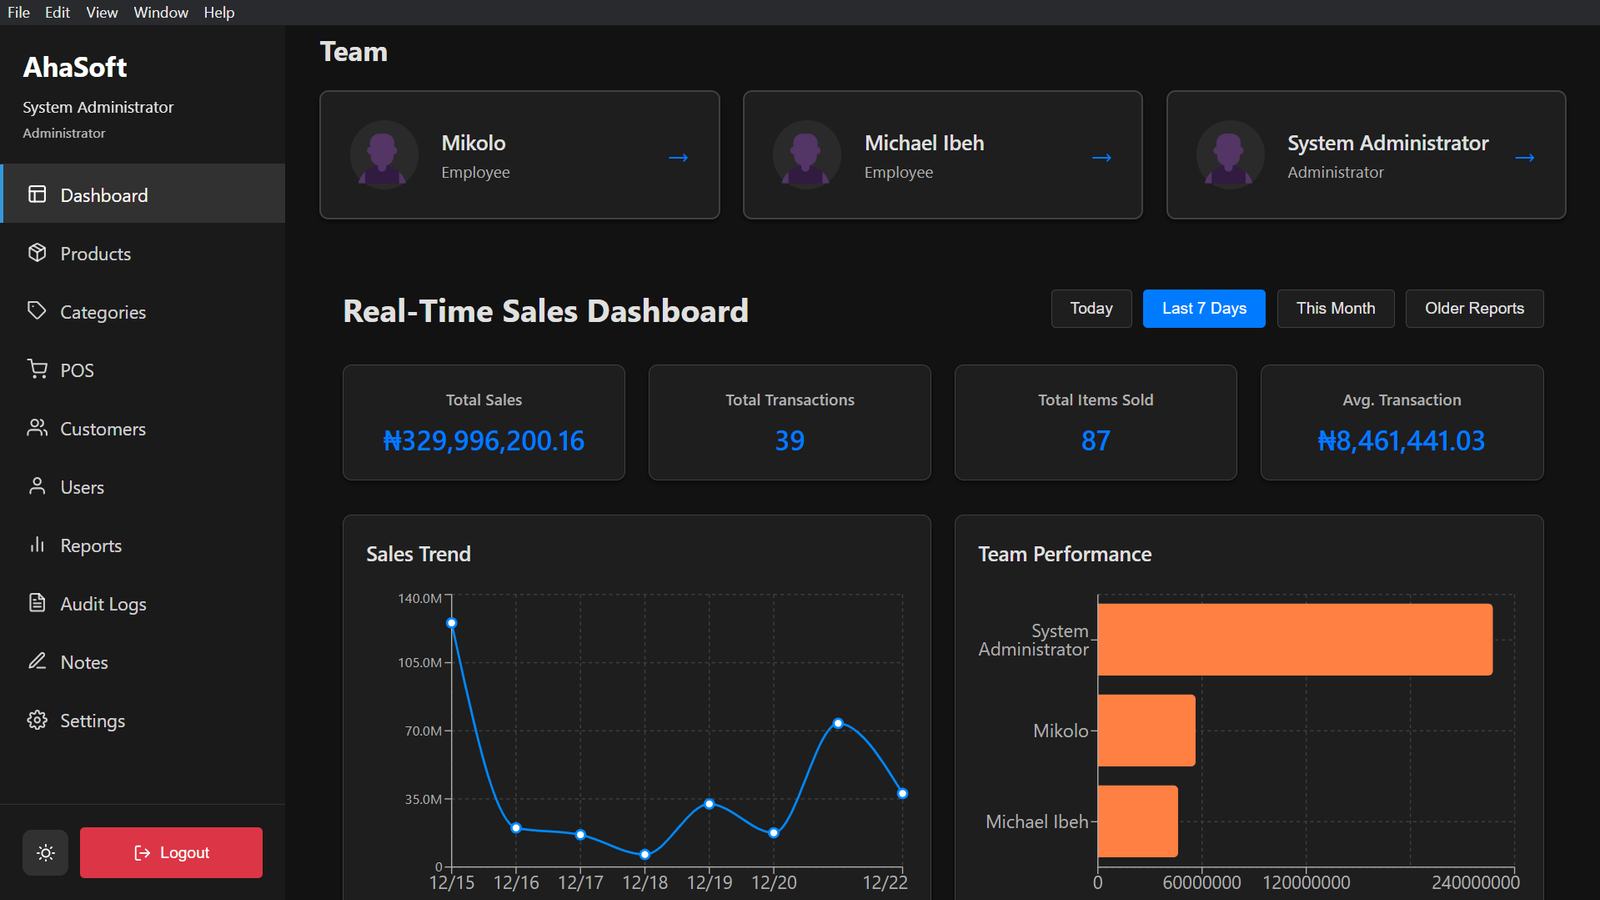Screen dimensions: 1600x900
Task: Click the POS shopping cart icon
Action: tap(37, 369)
